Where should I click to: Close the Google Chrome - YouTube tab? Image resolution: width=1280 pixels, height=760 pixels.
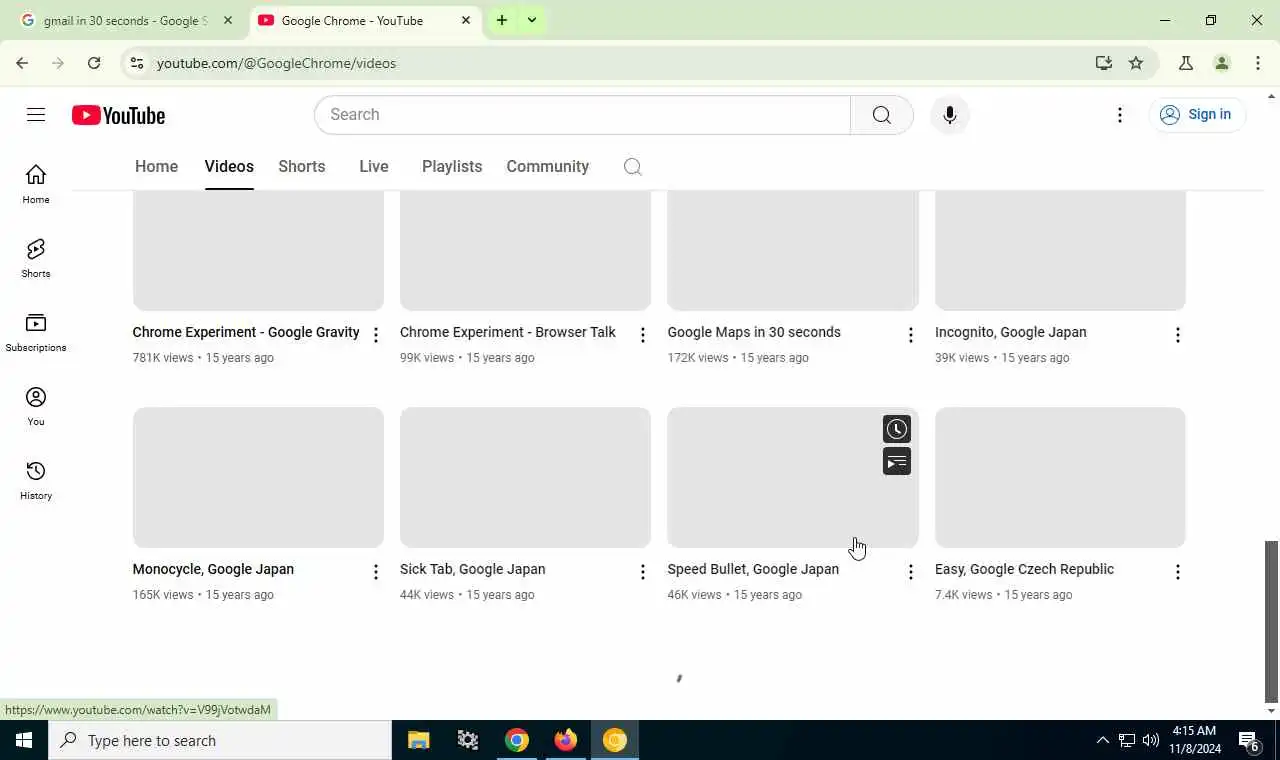pos(465,20)
